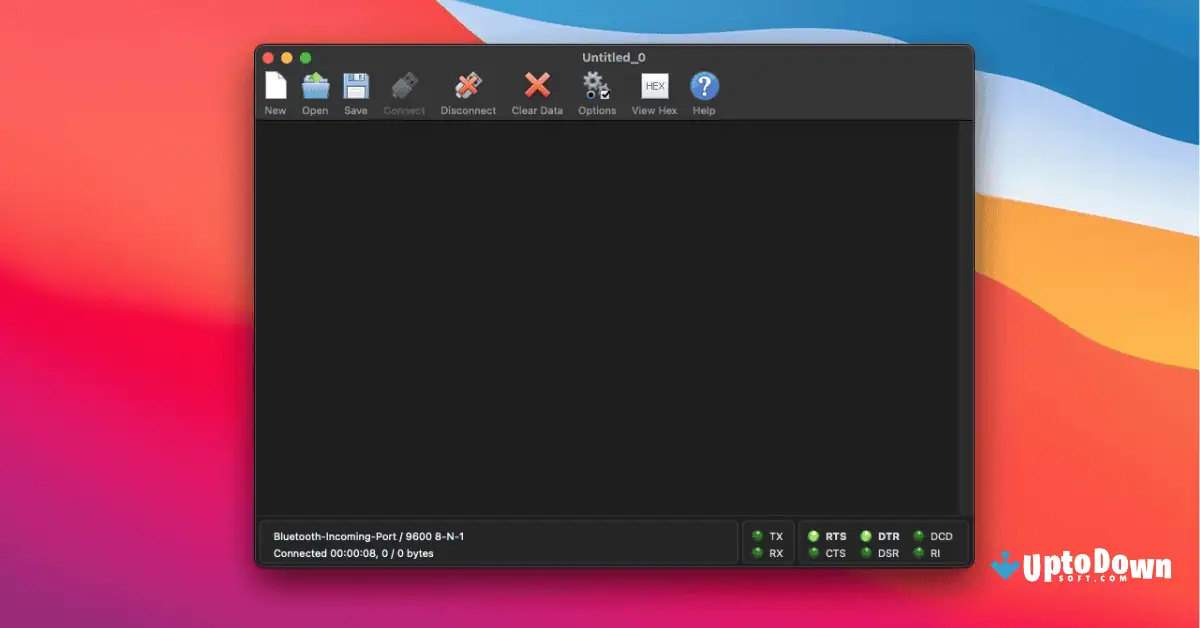Click the TX activity light
Image resolution: width=1200 pixels, height=628 pixels.
[x=758, y=536]
